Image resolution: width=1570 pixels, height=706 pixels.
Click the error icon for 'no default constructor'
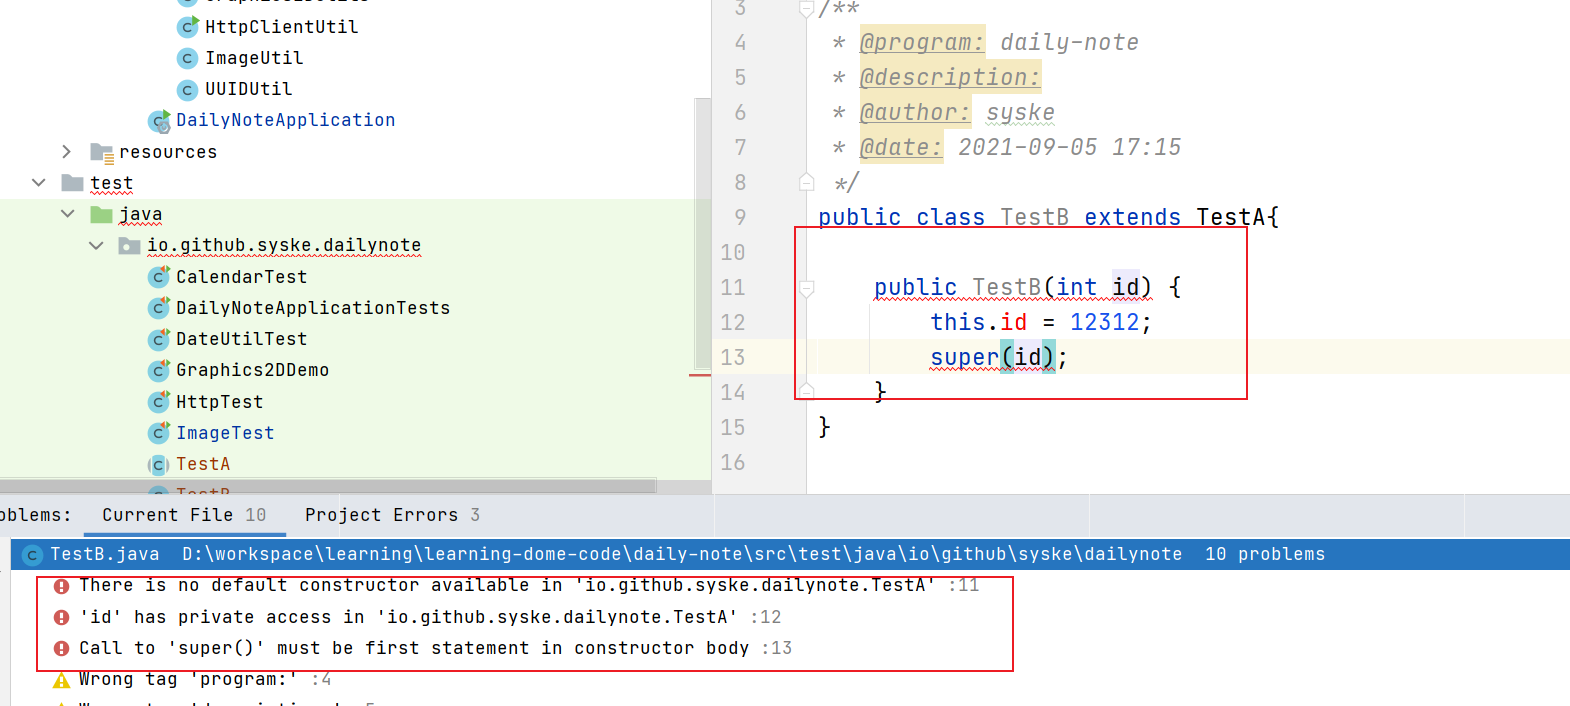tap(62, 586)
